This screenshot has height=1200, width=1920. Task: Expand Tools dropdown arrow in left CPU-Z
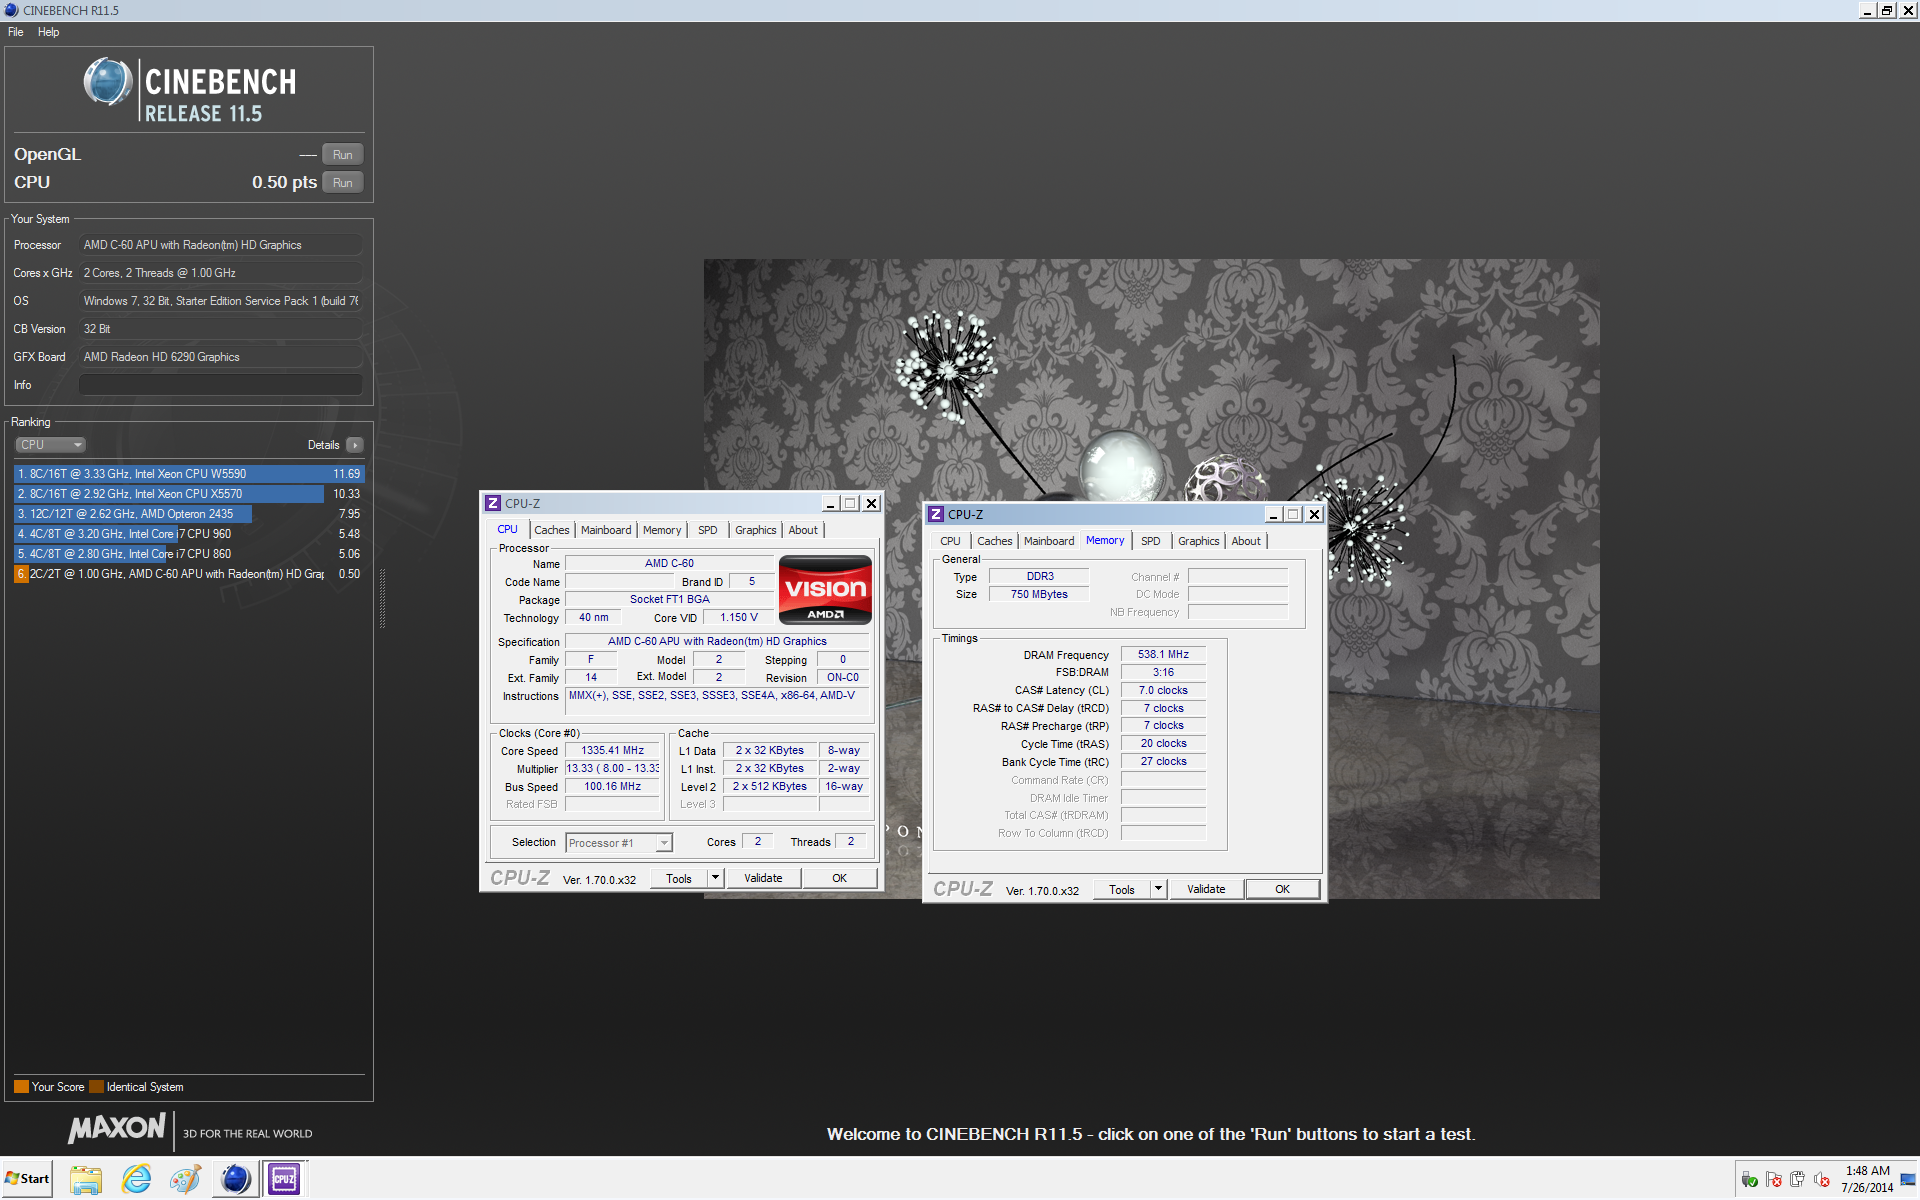point(715,878)
